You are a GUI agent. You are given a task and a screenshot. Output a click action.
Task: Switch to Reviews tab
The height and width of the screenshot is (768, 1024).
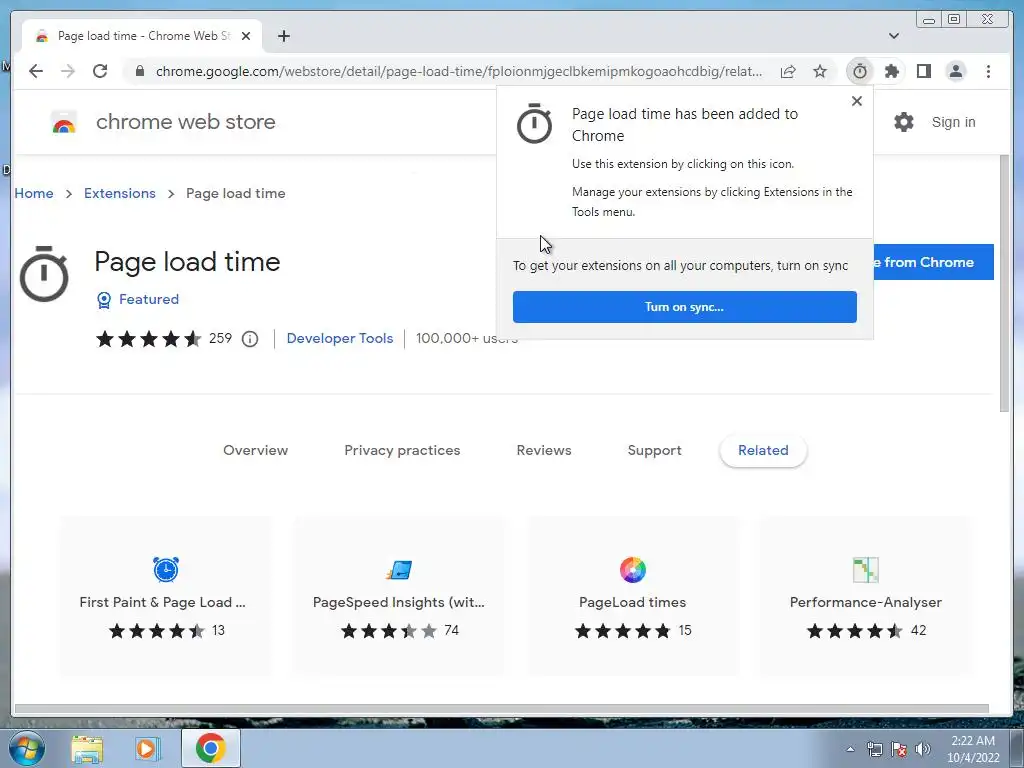tap(544, 450)
